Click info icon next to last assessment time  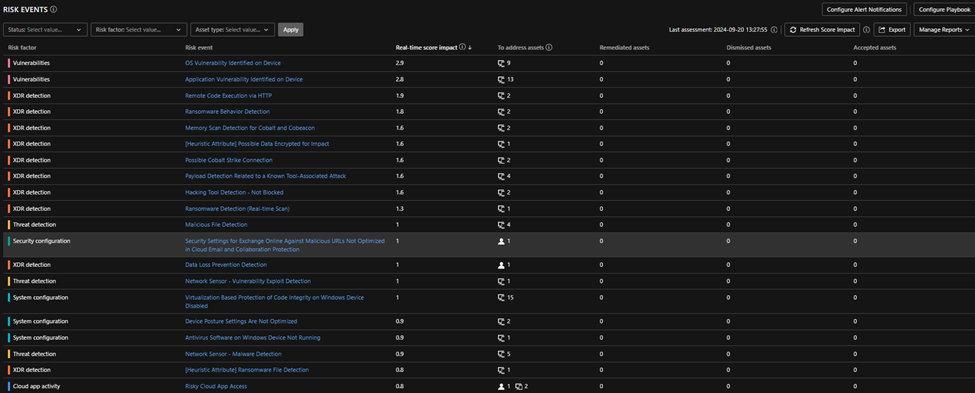click(774, 30)
